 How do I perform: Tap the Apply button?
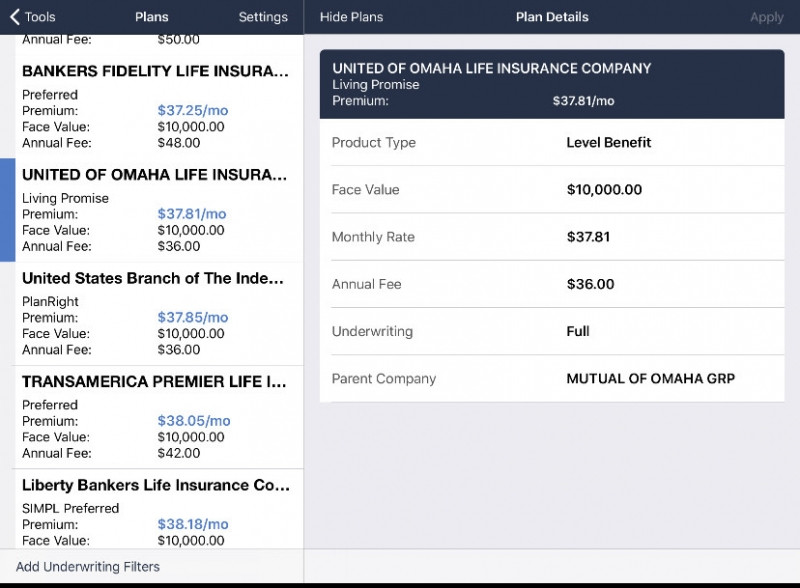tap(766, 17)
